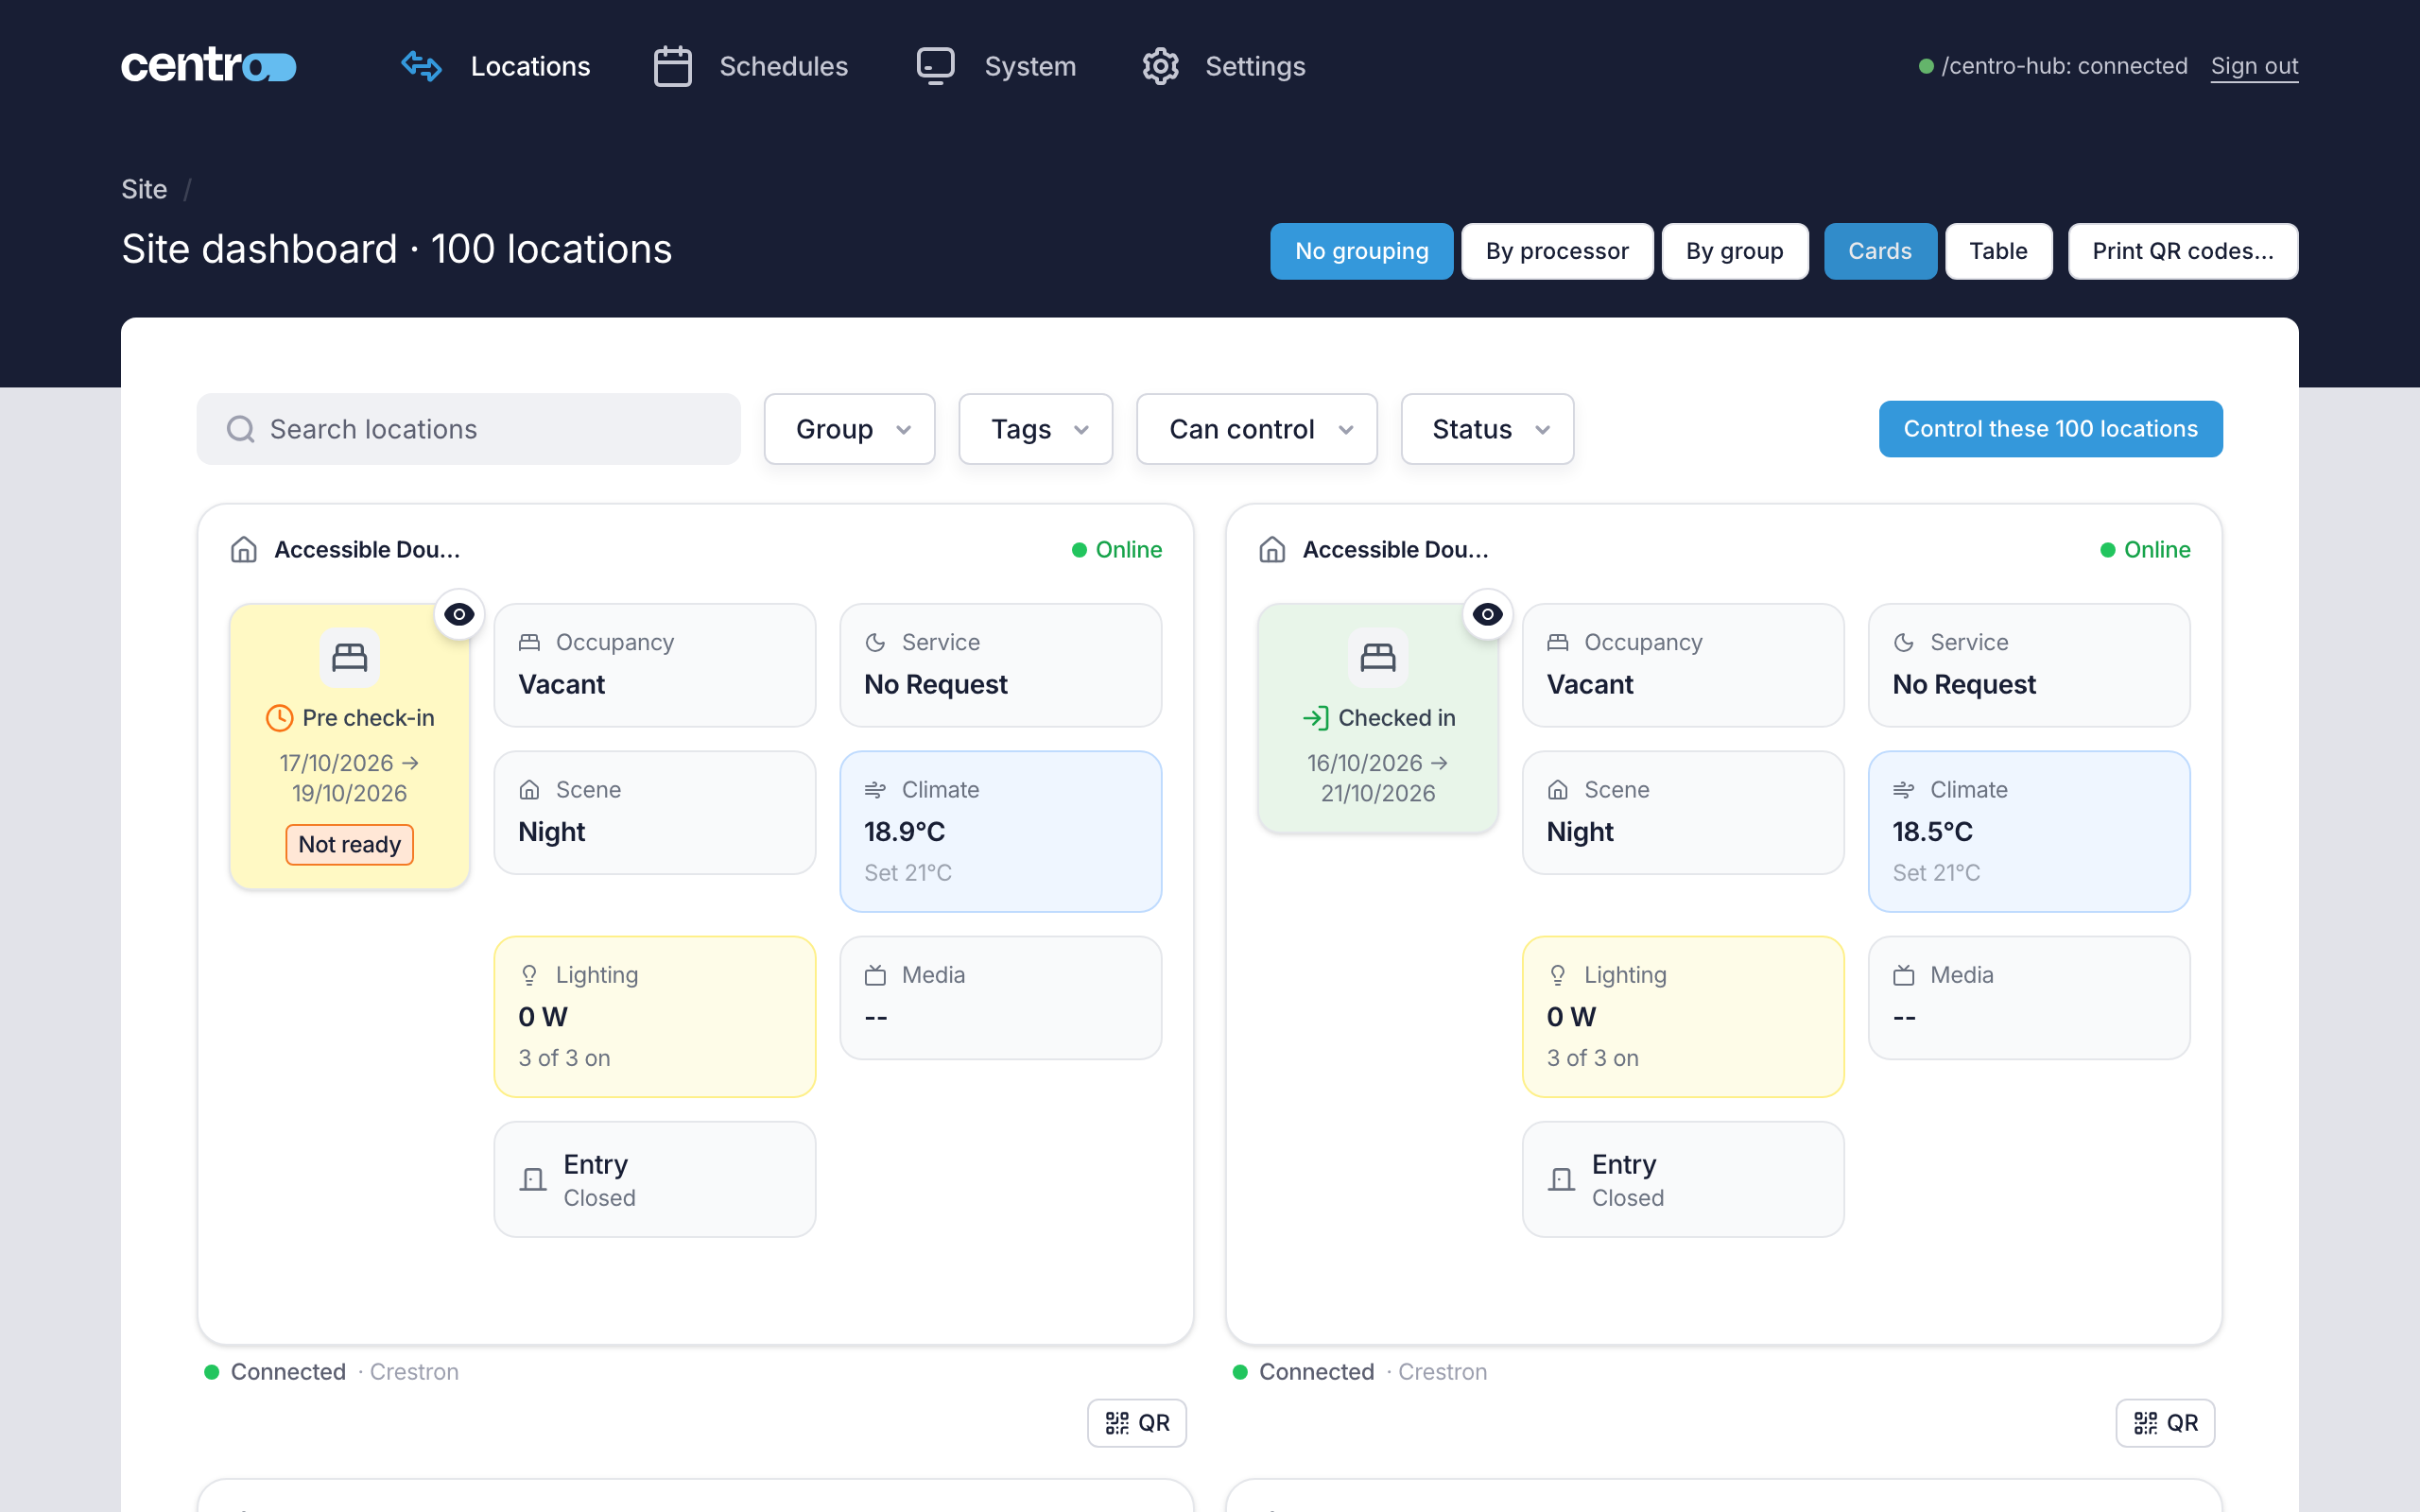
Task: Select No grouping view
Action: pos(1361,251)
